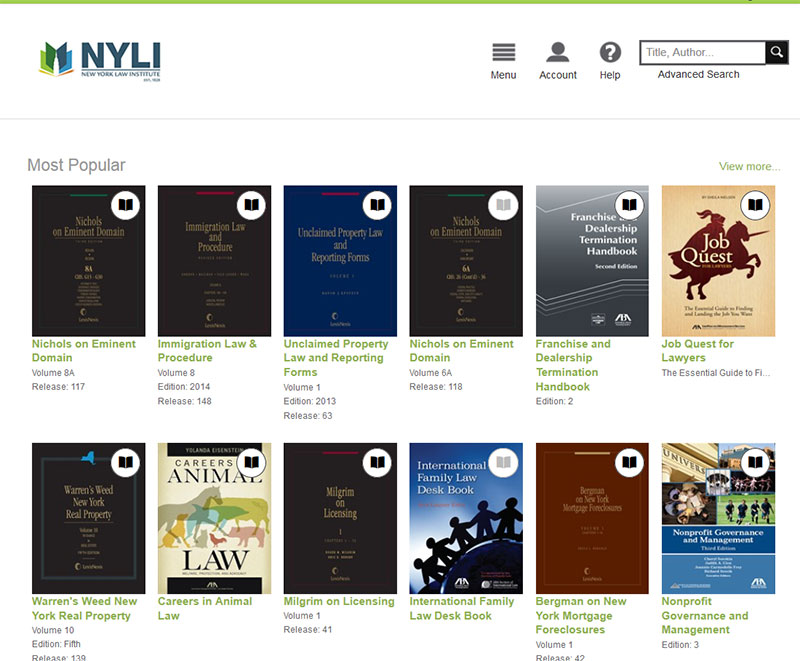Click the book icon on Nichols Volume 6A cover
This screenshot has width=800, height=661.
tap(503, 205)
